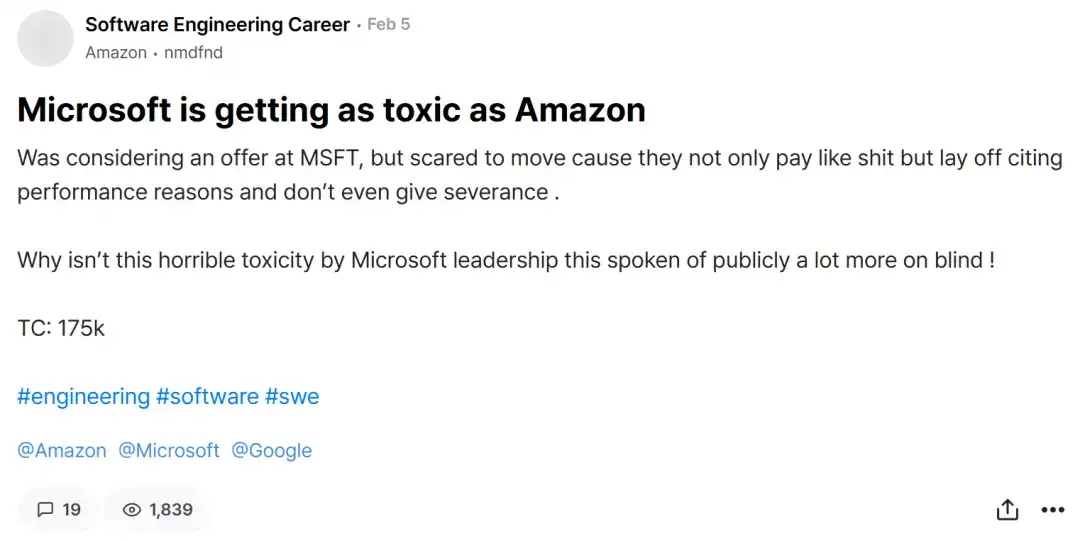Click the Amazon company label under author
This screenshot has width=1080, height=541.
tap(116, 53)
